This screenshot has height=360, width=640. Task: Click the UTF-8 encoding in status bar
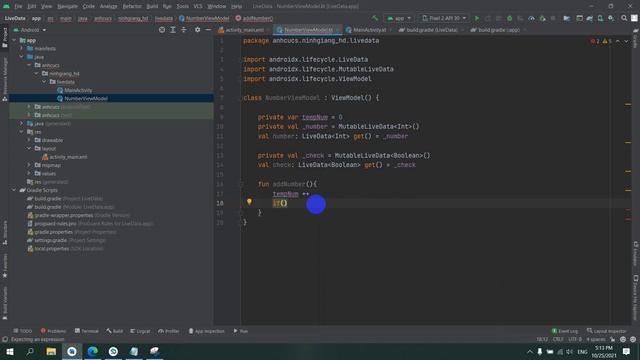pos(575,340)
